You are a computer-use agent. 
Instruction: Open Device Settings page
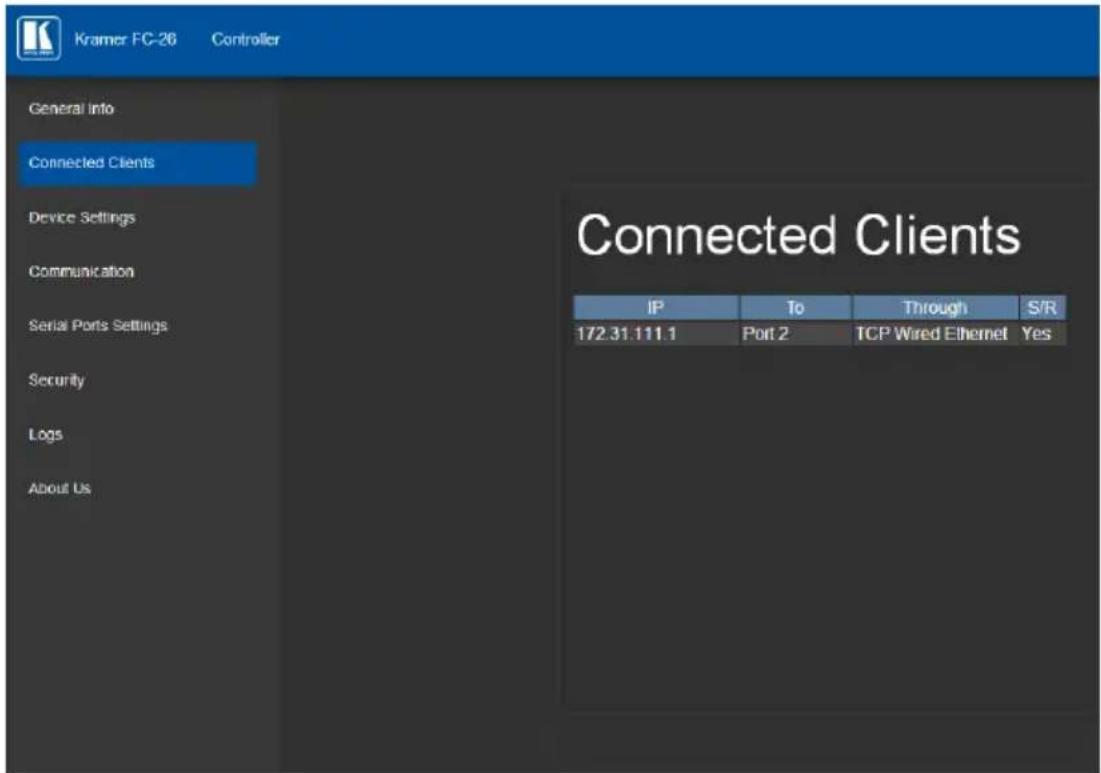tap(82, 218)
